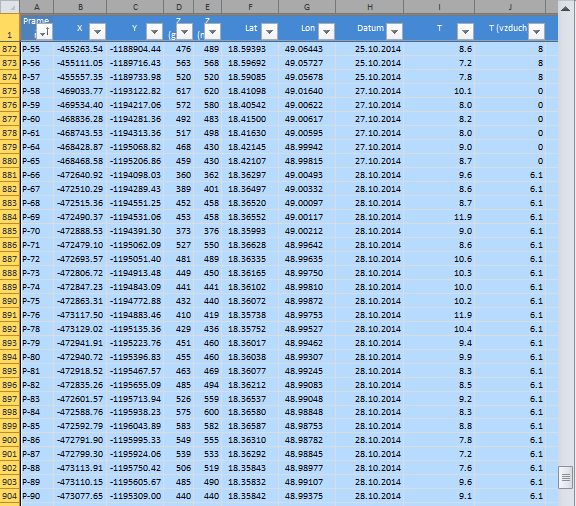576x506 pixels.
Task: Open the Lon column filter dropdown
Action: click(x=326, y=32)
